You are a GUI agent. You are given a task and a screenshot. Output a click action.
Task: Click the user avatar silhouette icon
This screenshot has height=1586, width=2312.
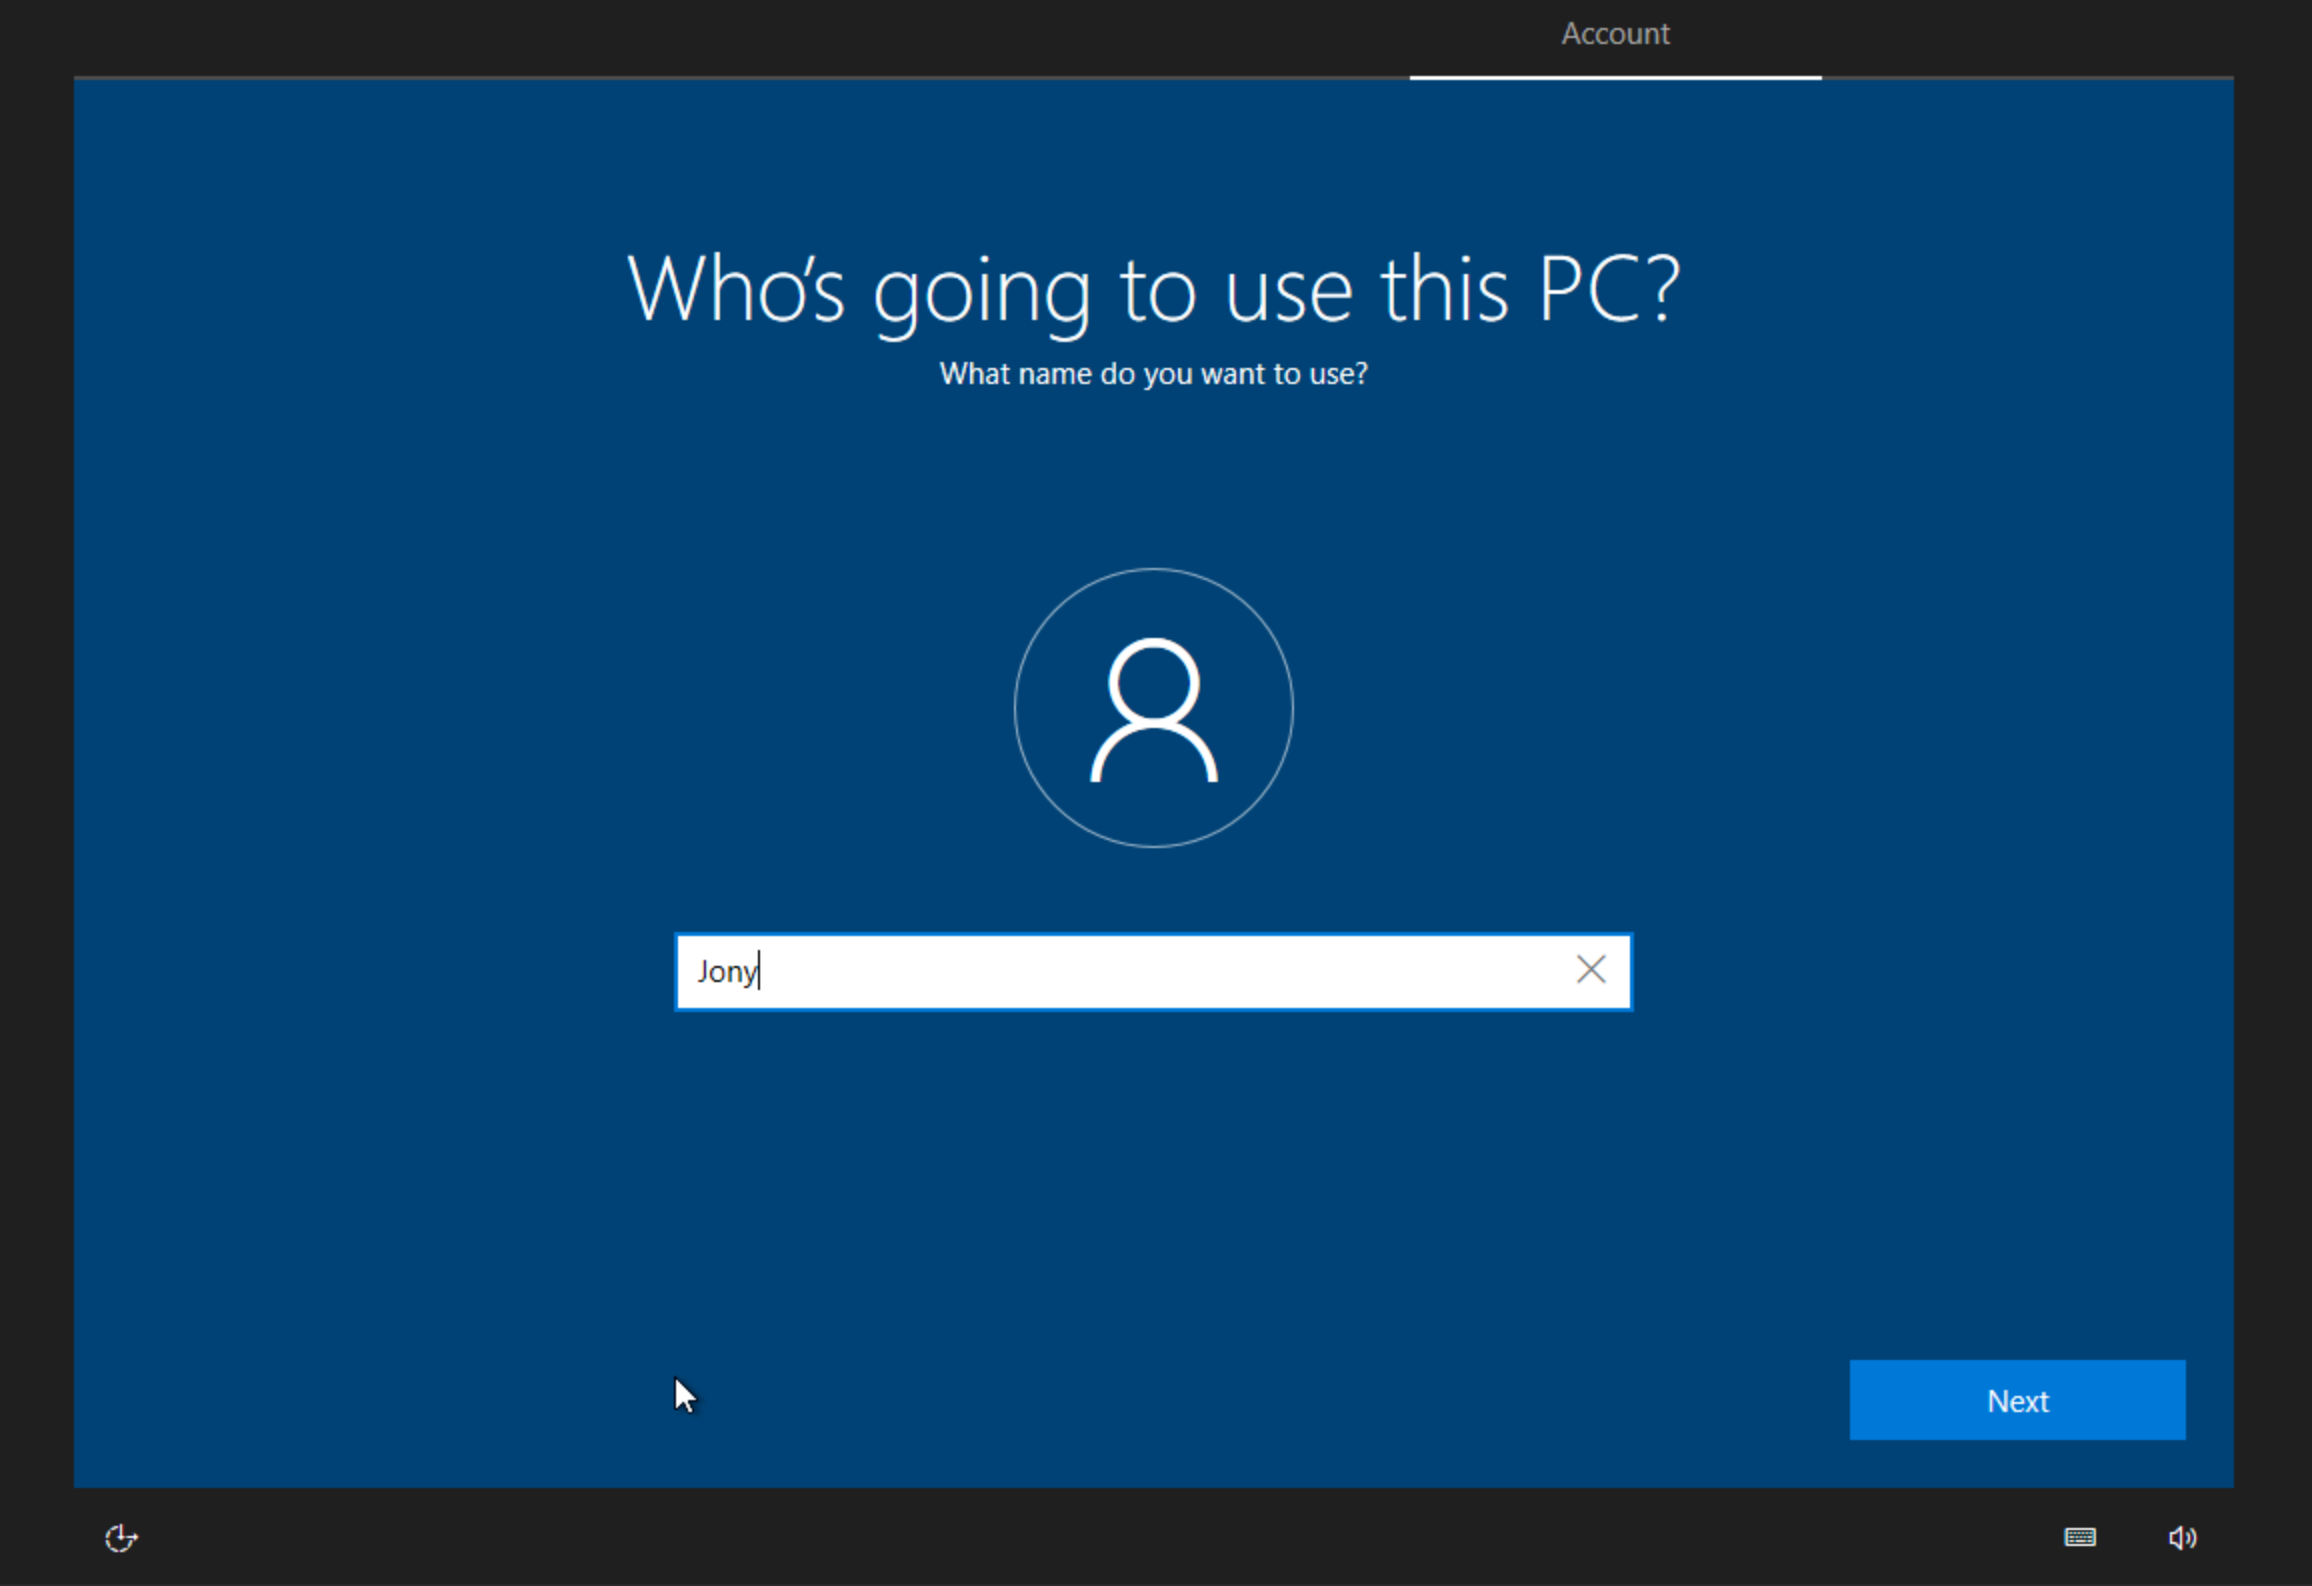click(1153, 710)
